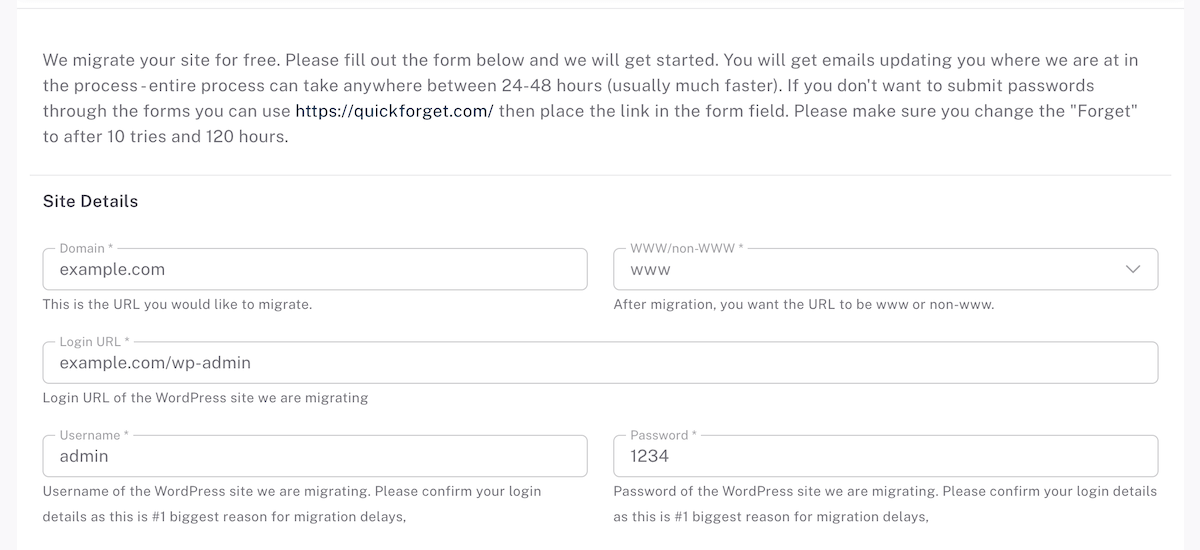The image size is (1200, 550).
Task: Click the 'Site Details' section heading
Action: 90,201
